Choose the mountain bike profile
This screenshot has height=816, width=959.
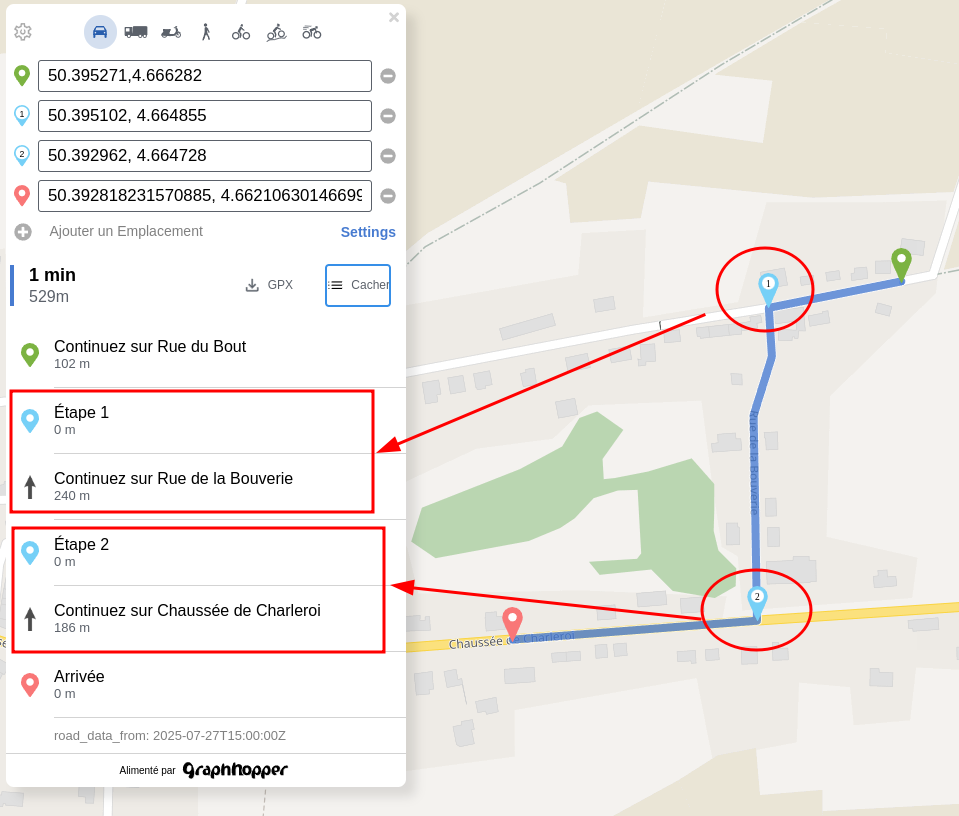[x=276, y=32]
